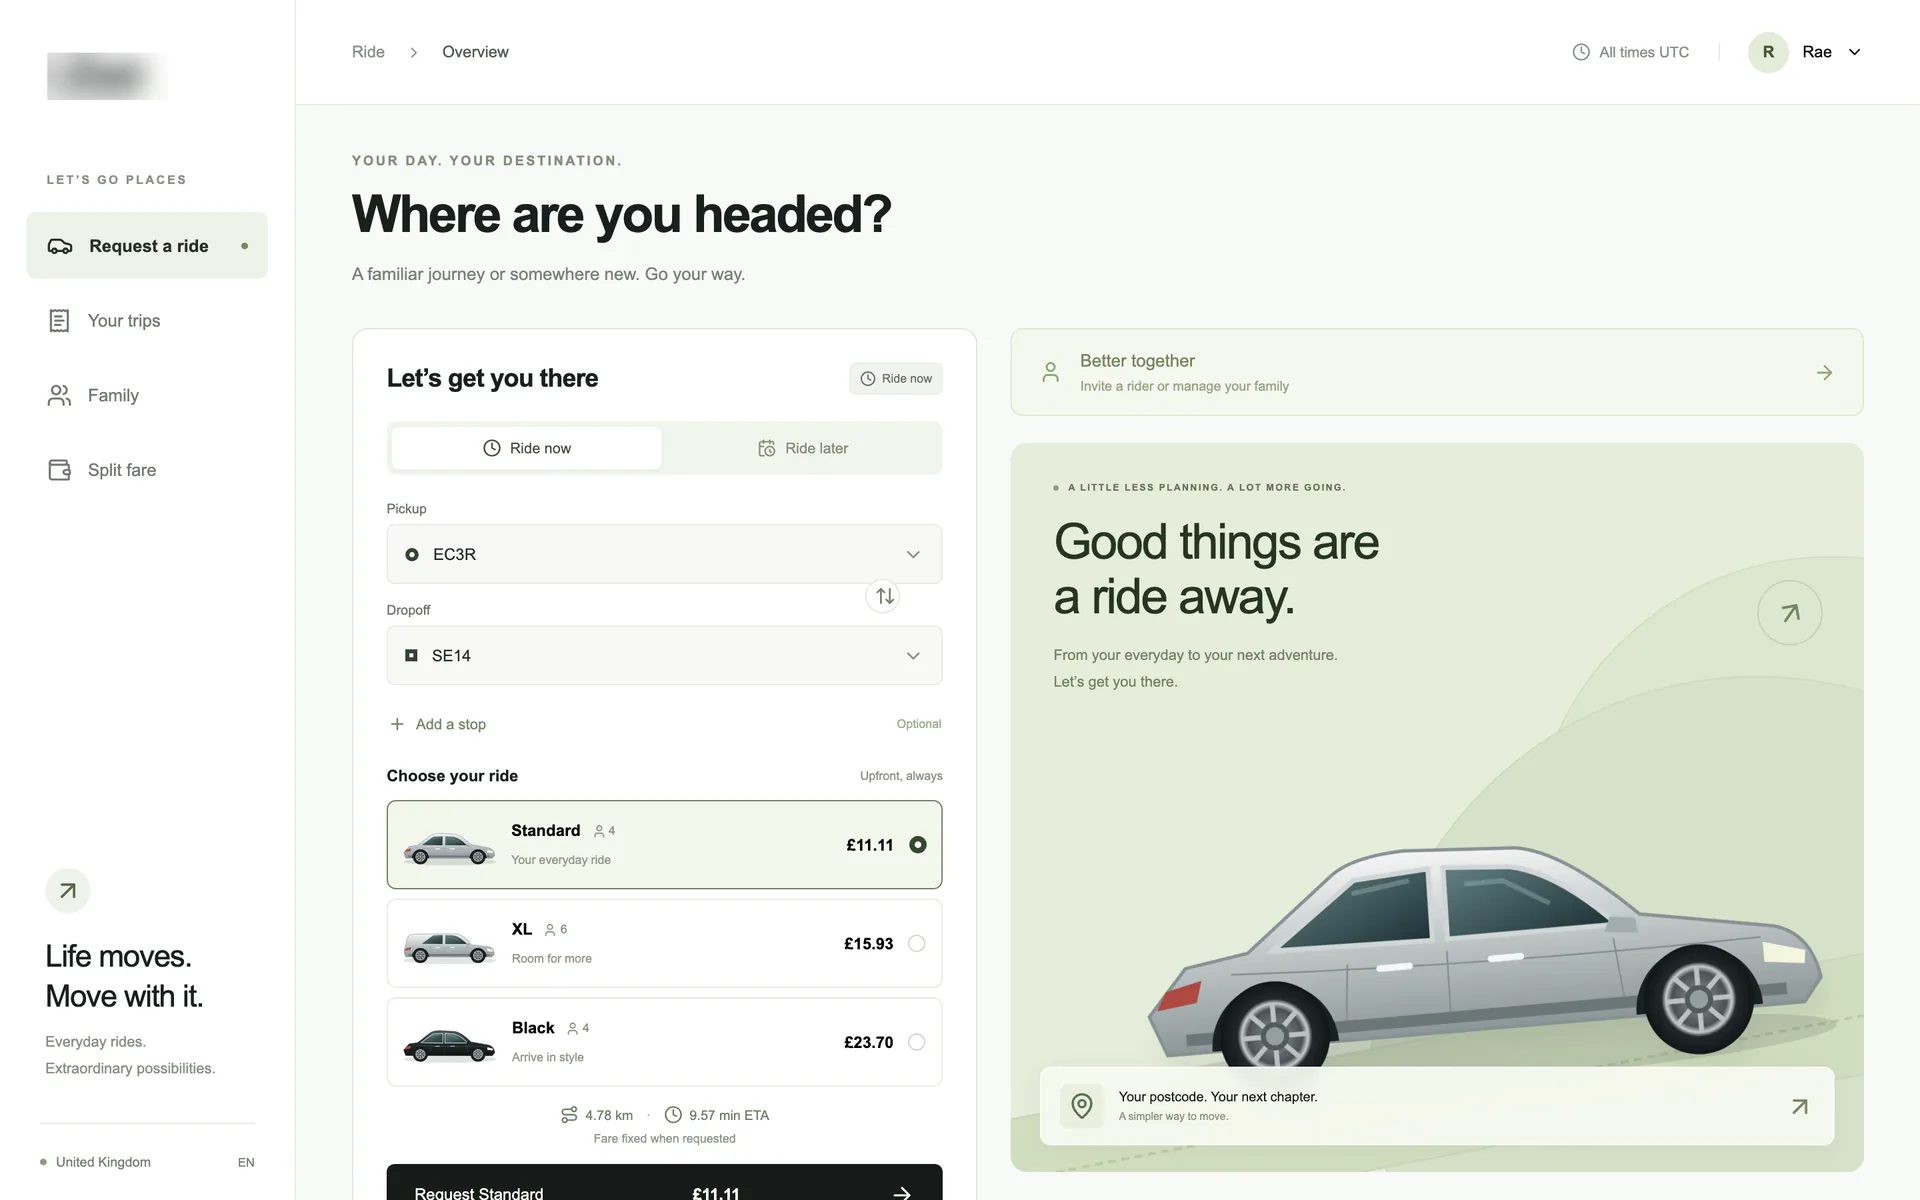Open the Pickup EC3R dropdown
This screenshot has width=1920, height=1200.
click(664, 554)
